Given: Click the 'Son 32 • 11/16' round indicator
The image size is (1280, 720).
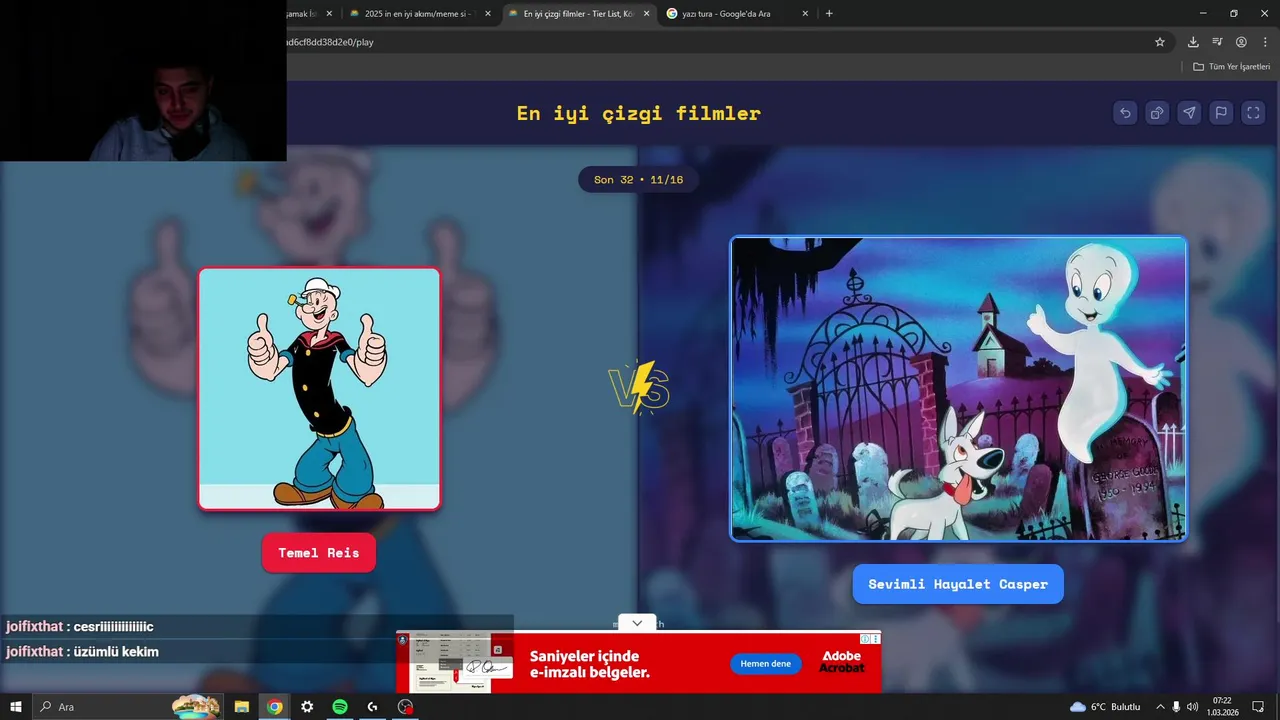Looking at the screenshot, I should tap(638, 180).
